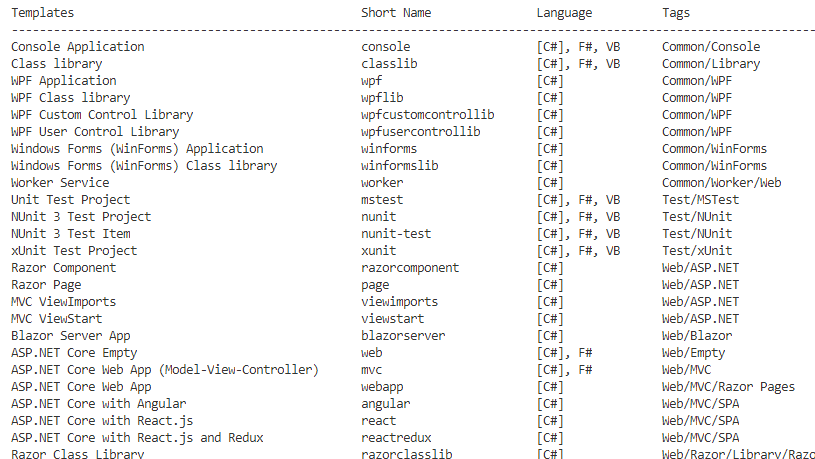Select the Blazor Server App template
This screenshot has height=459, width=815.
pos(70,336)
